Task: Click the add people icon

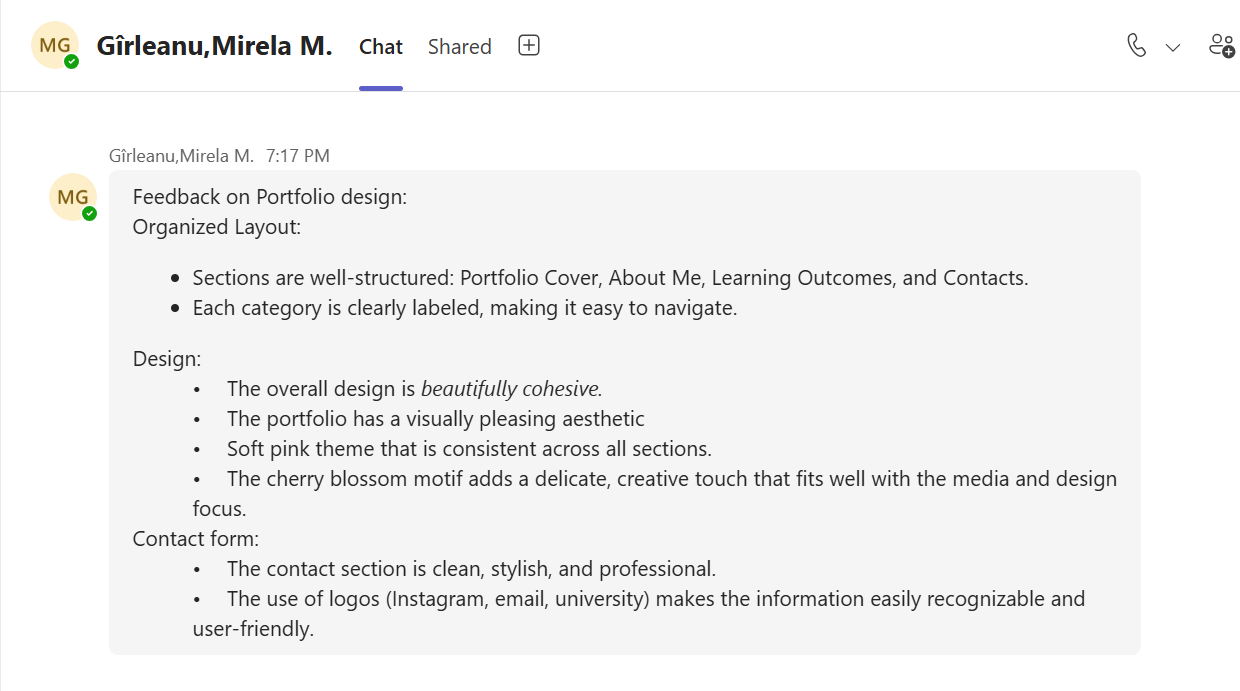Action: point(1221,46)
